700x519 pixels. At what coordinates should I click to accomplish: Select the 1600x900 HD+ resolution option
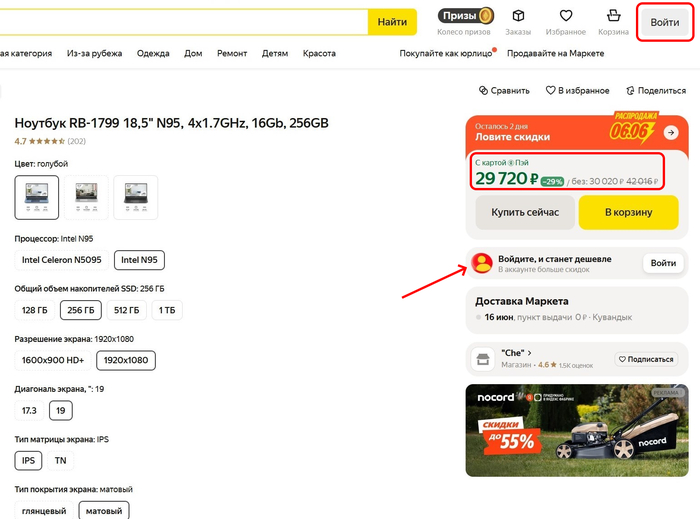tap(51, 361)
